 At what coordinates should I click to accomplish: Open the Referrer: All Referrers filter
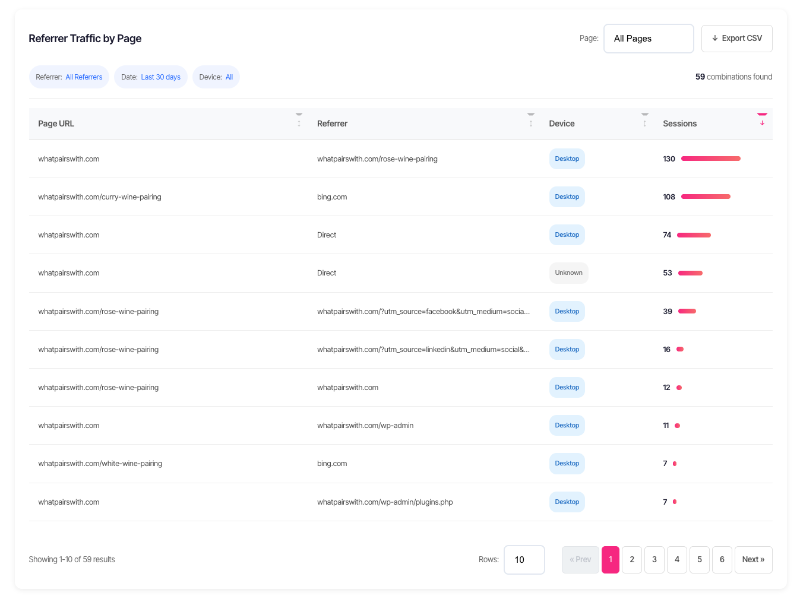pos(69,77)
